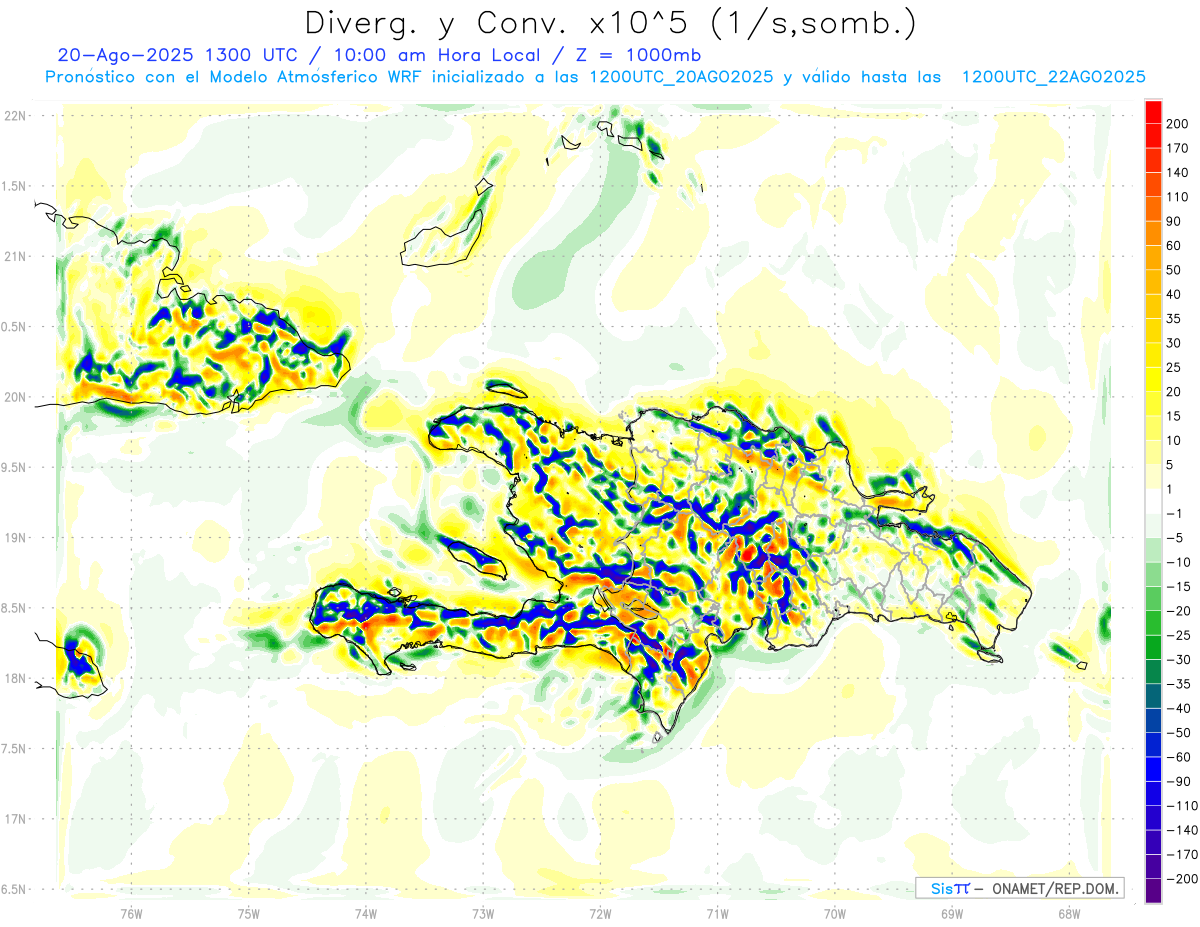Click the "6.5N" latitude label
This screenshot has width=1200, height=927.
[15, 889]
